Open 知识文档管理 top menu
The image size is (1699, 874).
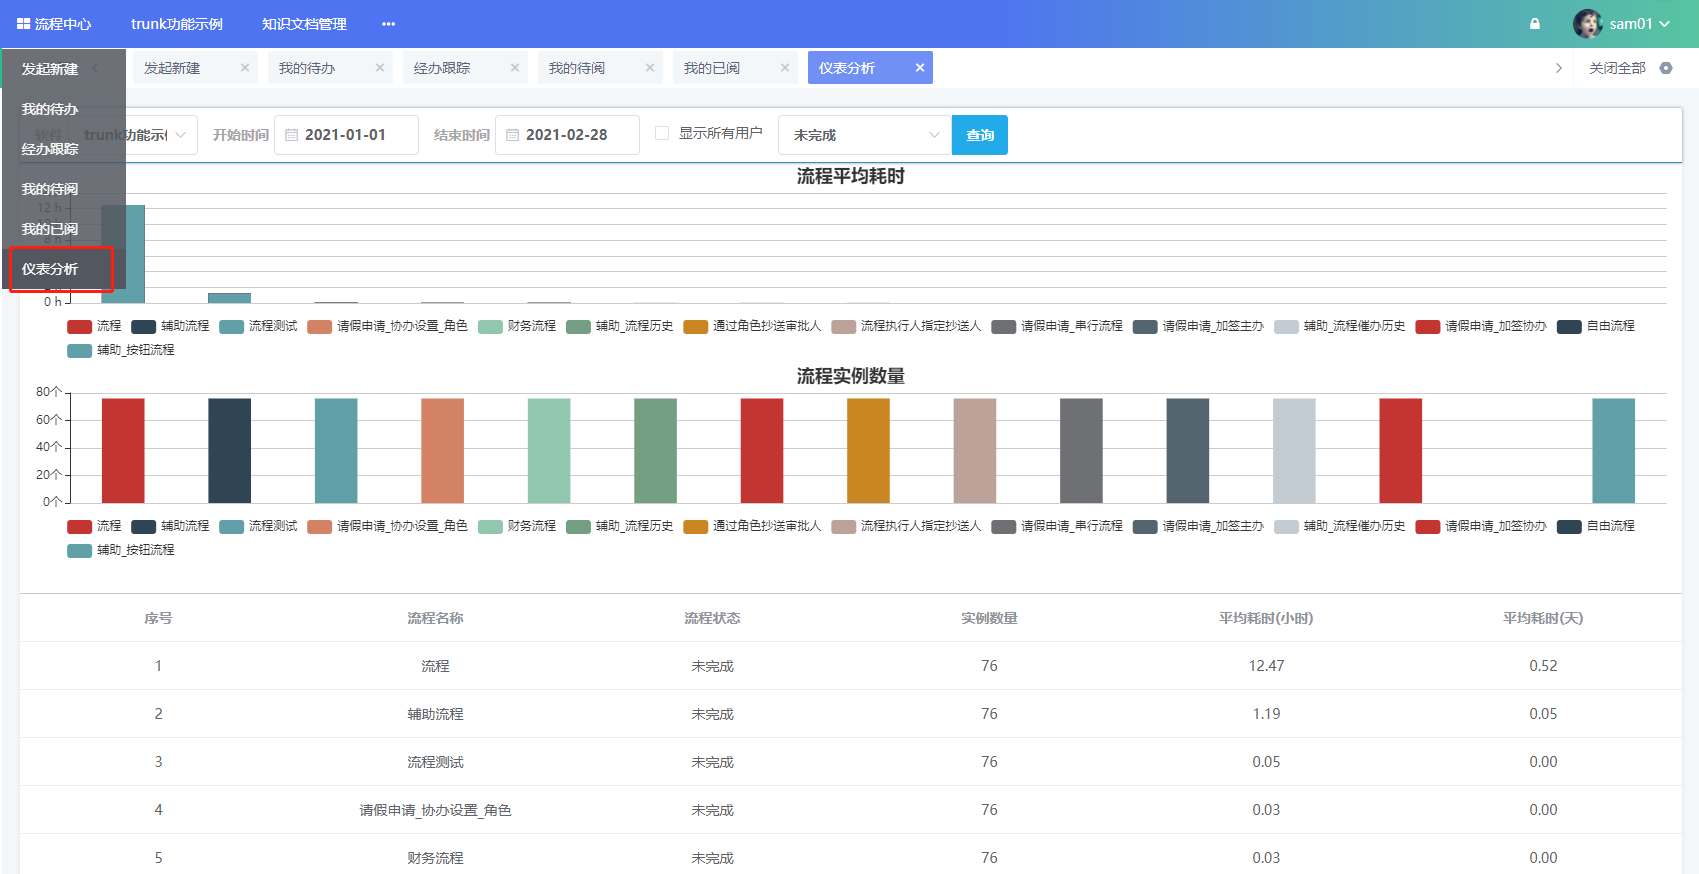coord(304,24)
